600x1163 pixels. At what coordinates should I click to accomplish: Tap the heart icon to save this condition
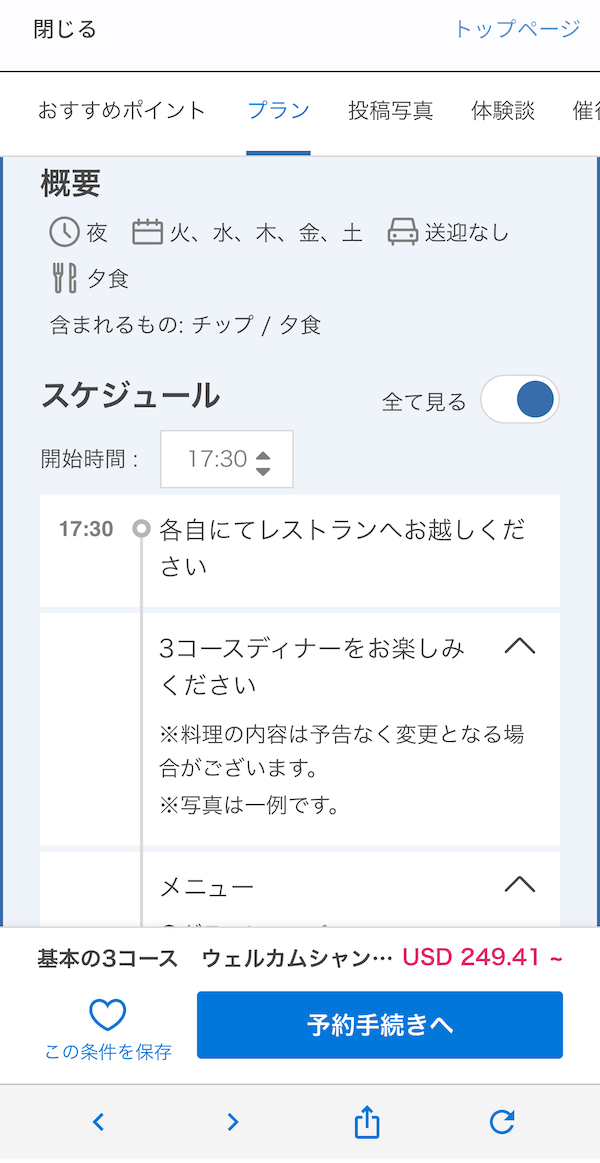[x=108, y=1014]
